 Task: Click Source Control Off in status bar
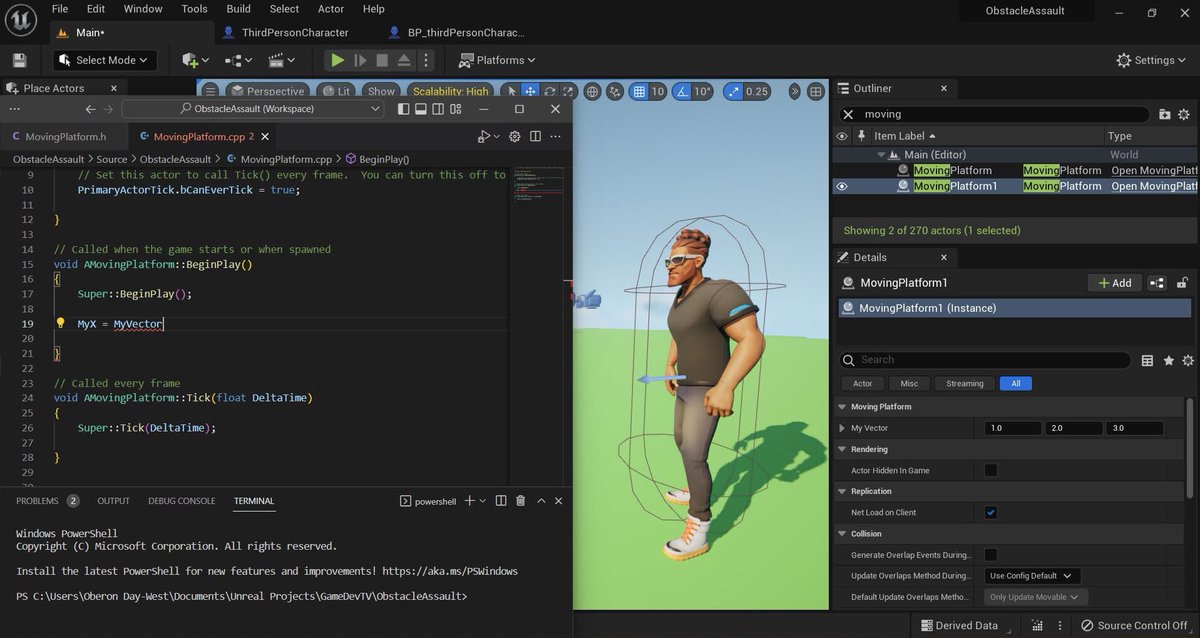point(1135,625)
